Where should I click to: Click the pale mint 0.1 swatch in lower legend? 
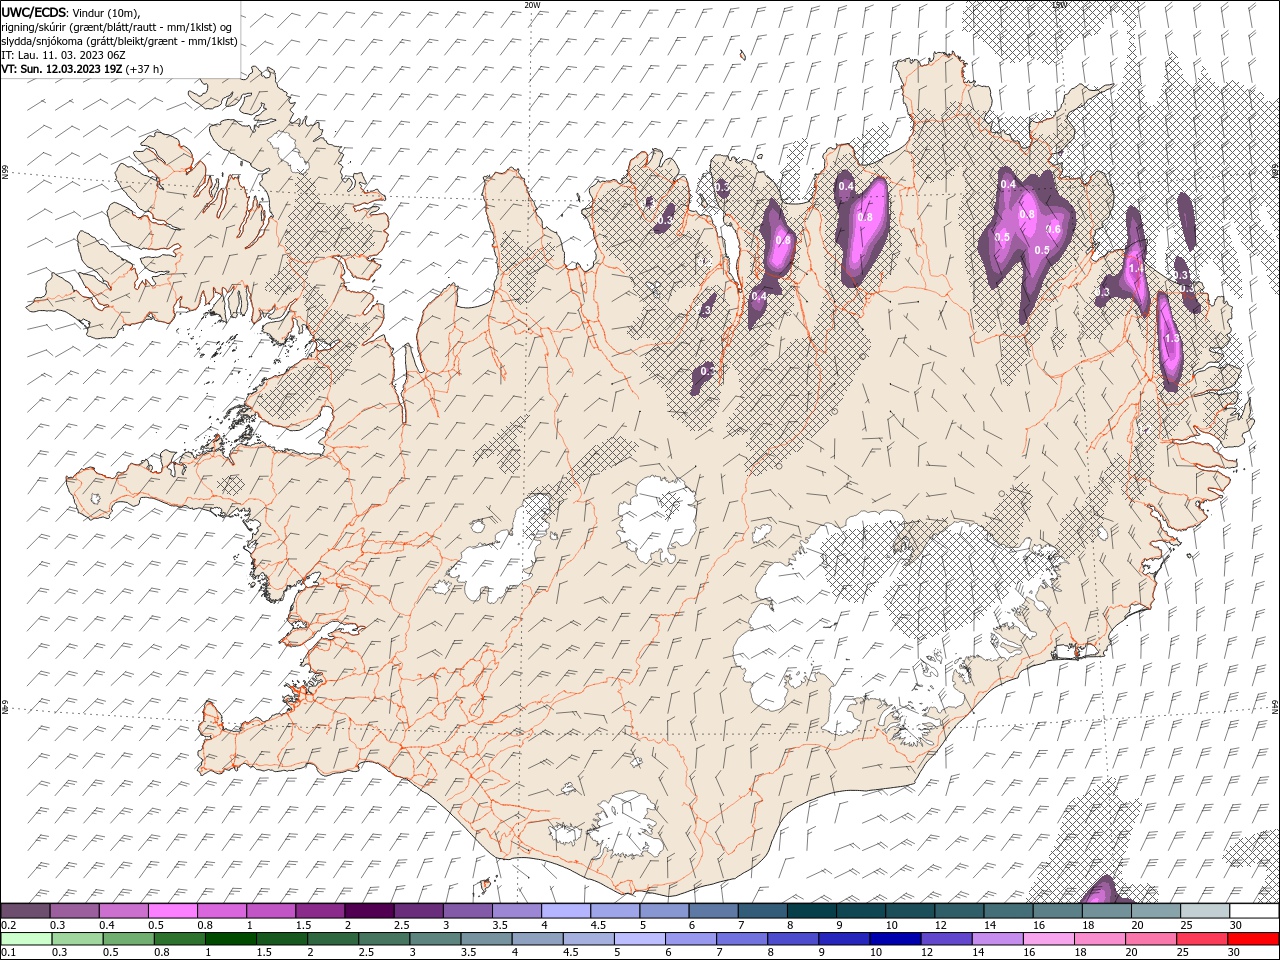(x=26, y=939)
